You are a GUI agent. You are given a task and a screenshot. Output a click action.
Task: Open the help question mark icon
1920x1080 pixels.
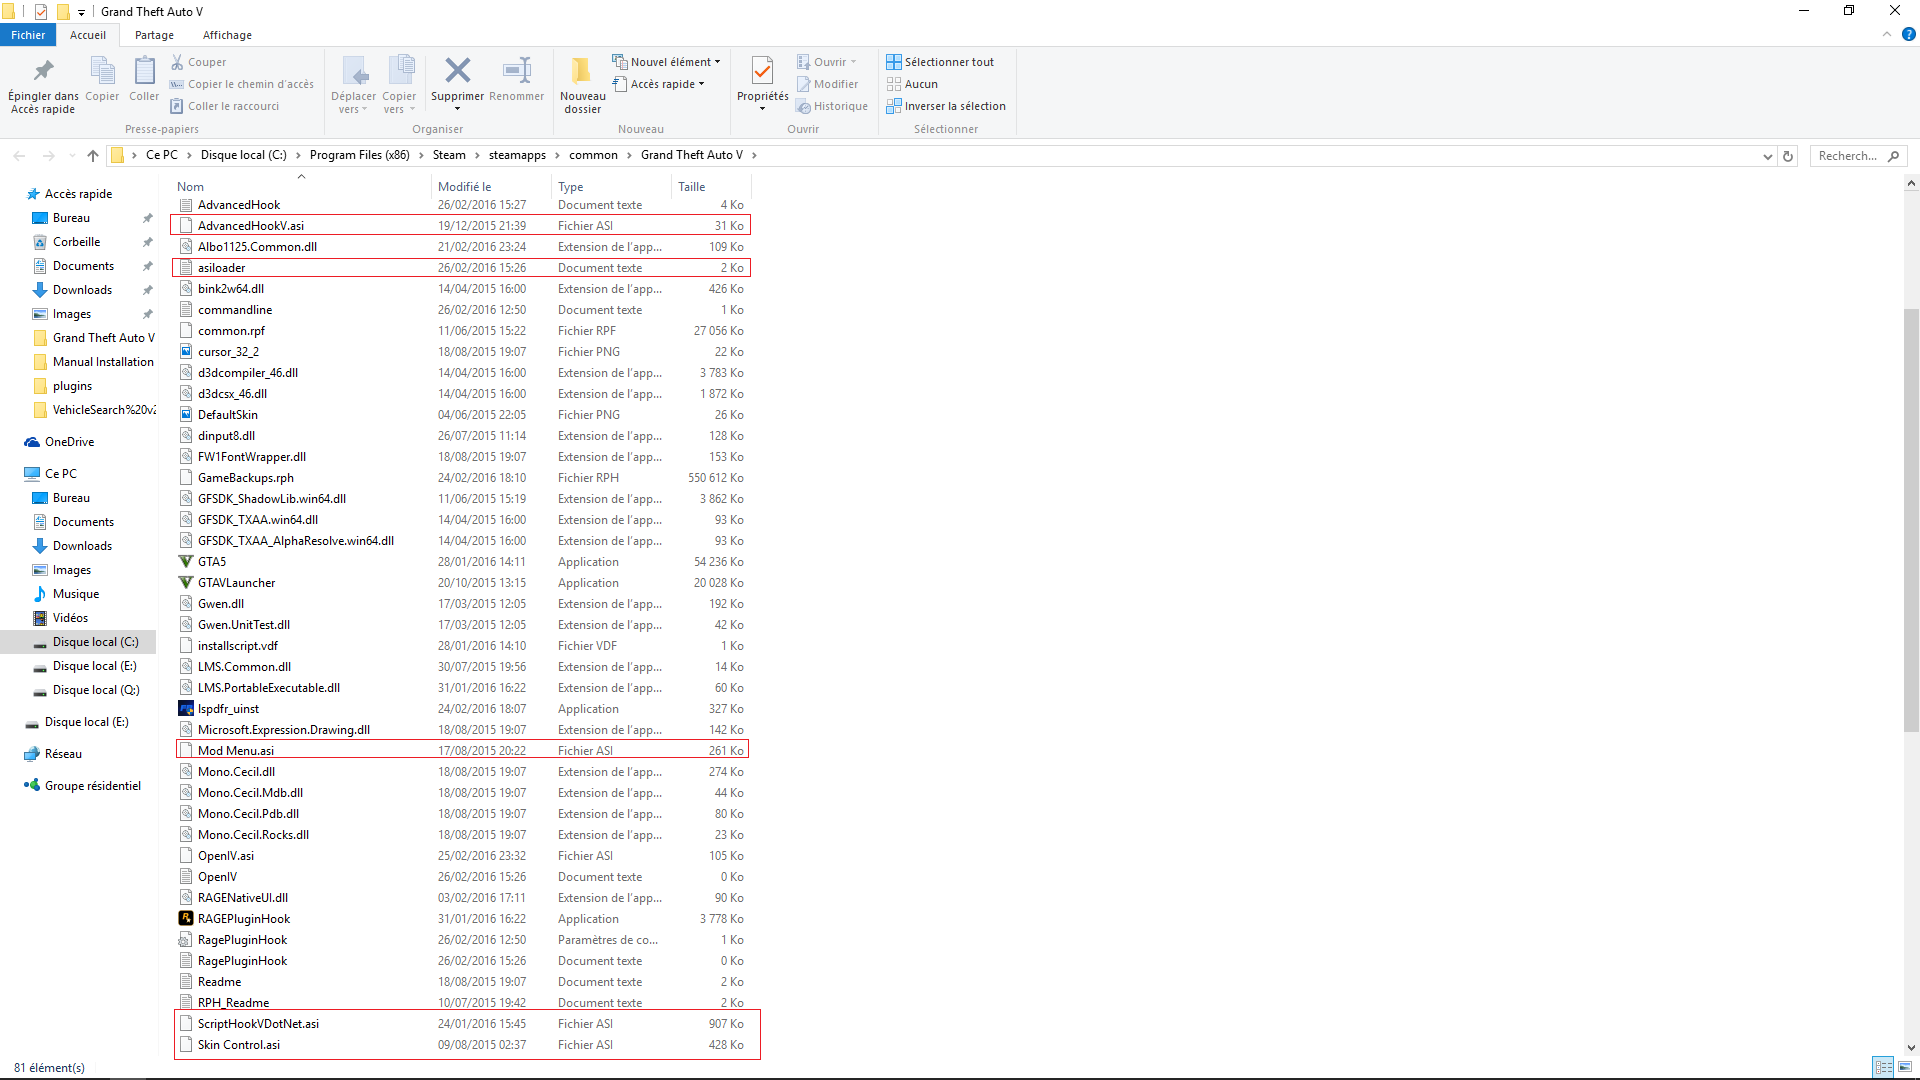point(1908,34)
